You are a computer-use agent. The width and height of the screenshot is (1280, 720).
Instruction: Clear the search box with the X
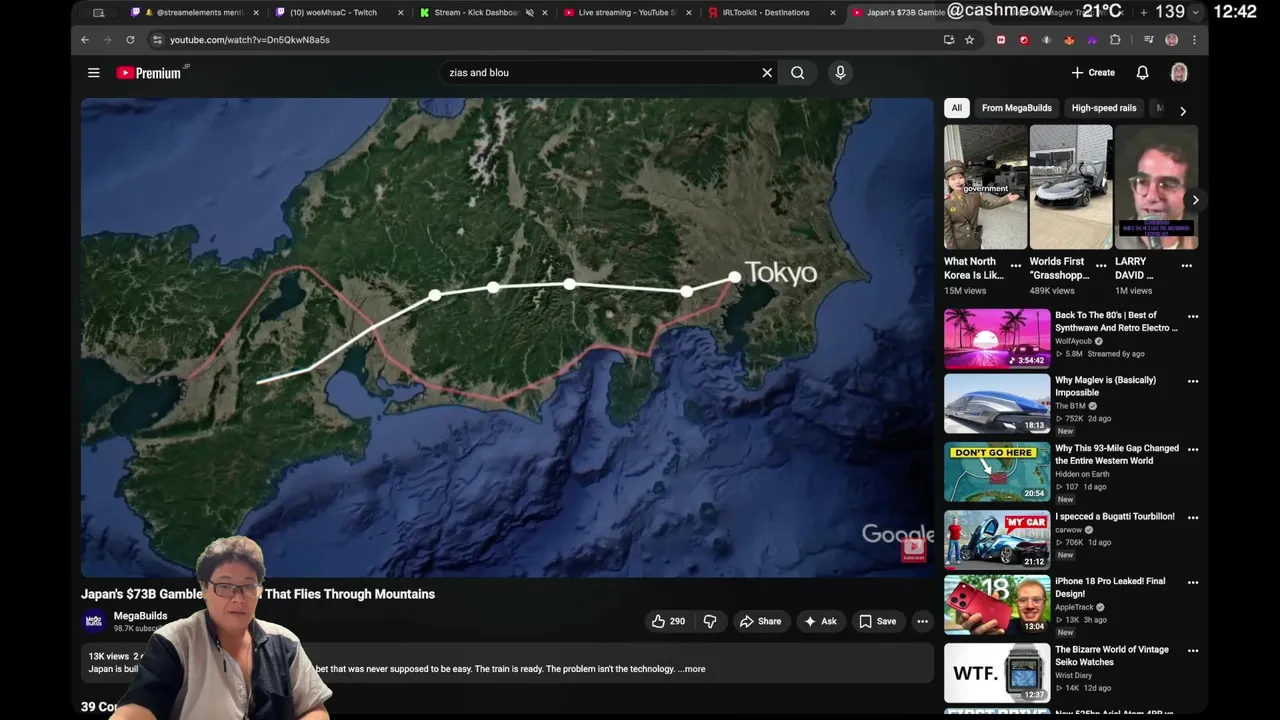767,72
